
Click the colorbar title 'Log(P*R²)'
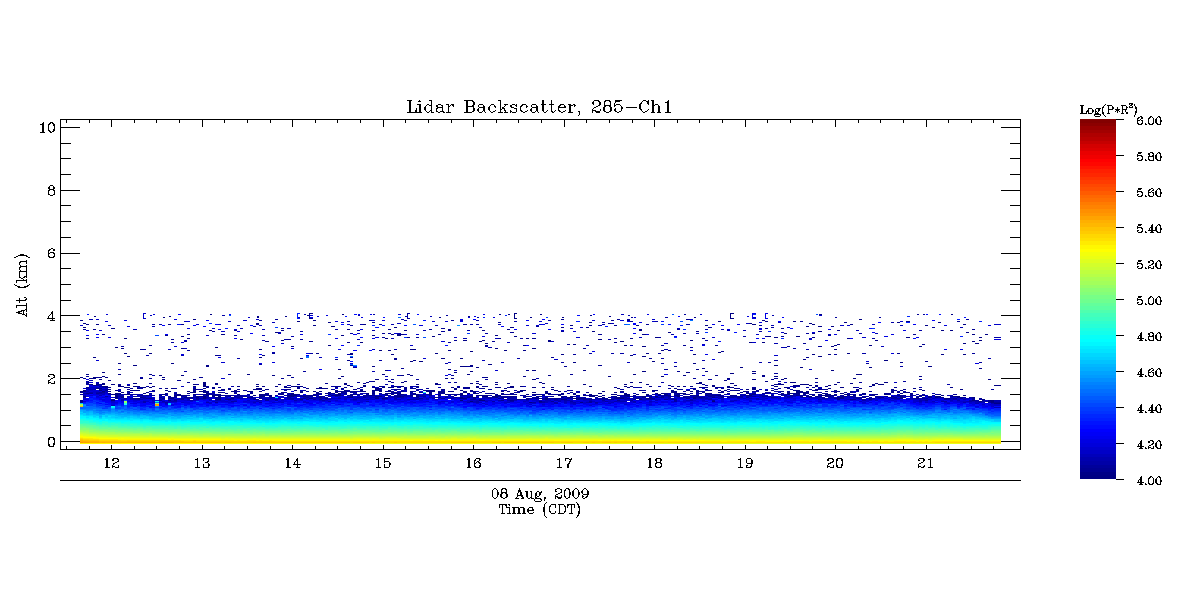click(1108, 108)
